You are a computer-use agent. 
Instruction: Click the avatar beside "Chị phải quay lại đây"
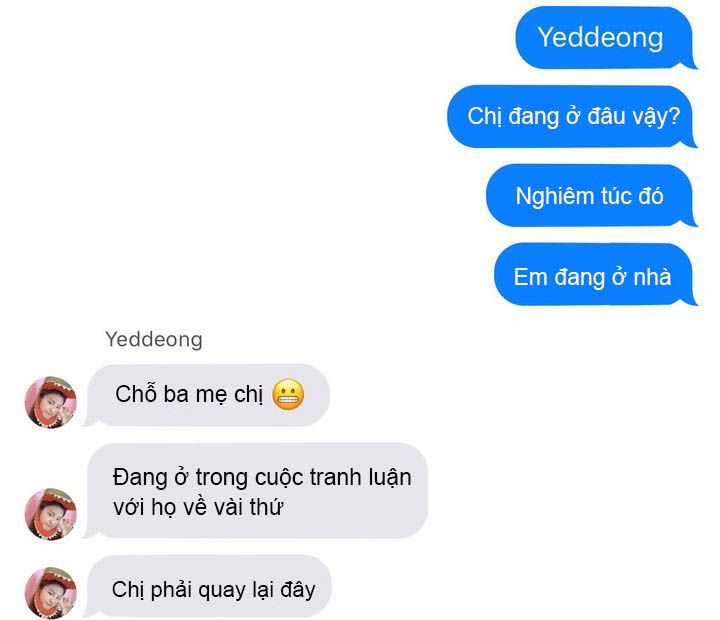51,593
